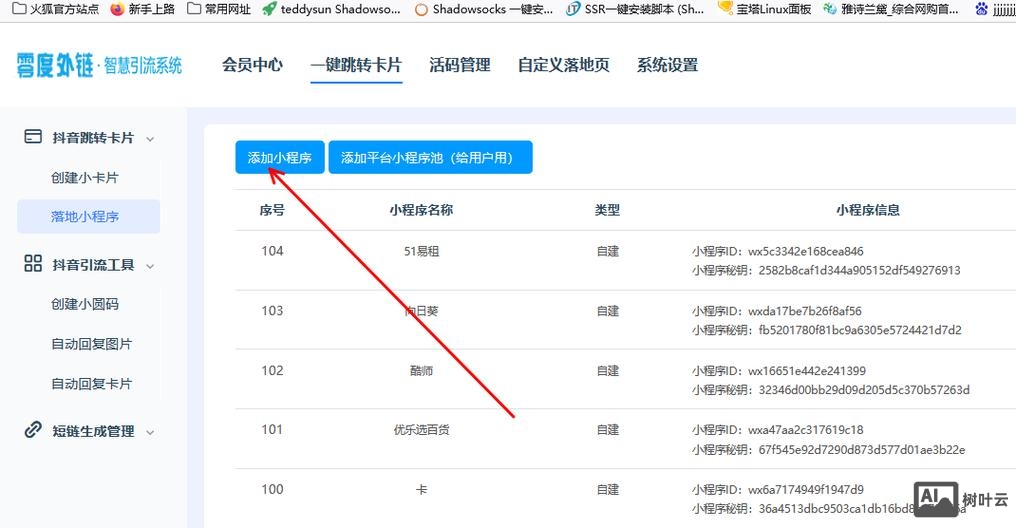Open the 常用网址 bookmark folder

[218, 8]
